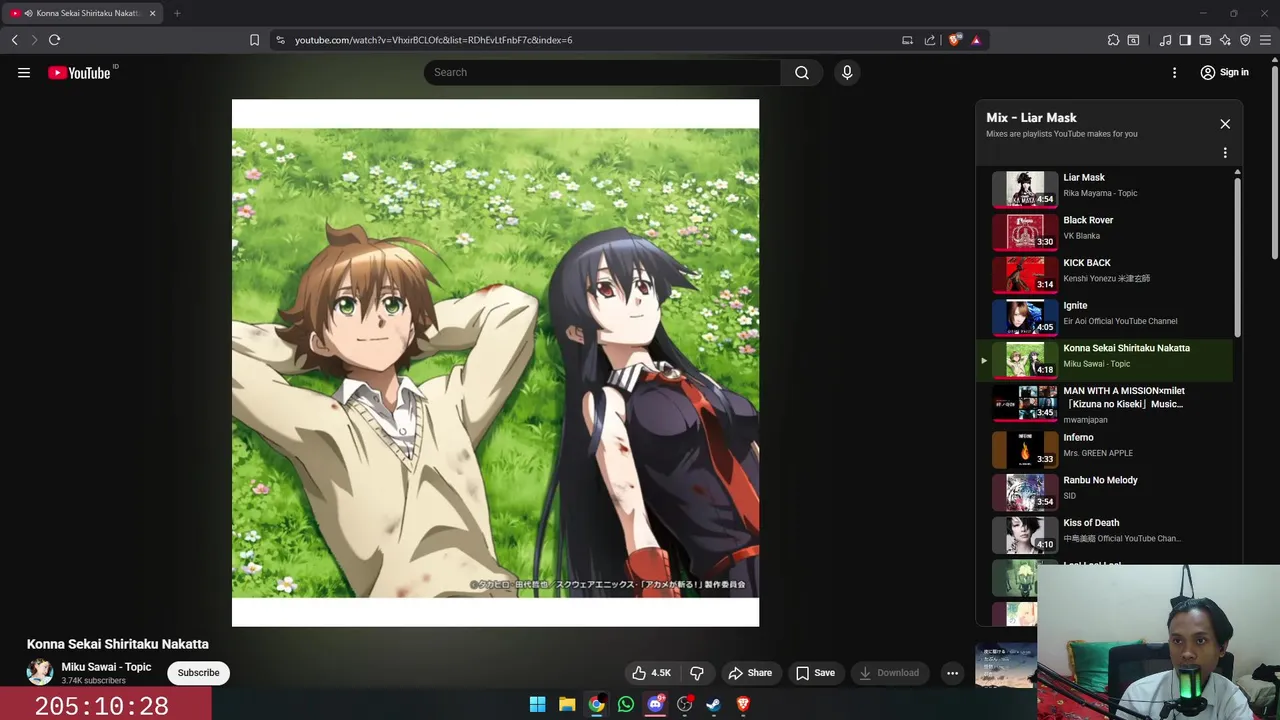The height and width of the screenshot is (720, 1280).
Task: Open the Miku Sawai - Topic channel link
Action: [106, 667]
